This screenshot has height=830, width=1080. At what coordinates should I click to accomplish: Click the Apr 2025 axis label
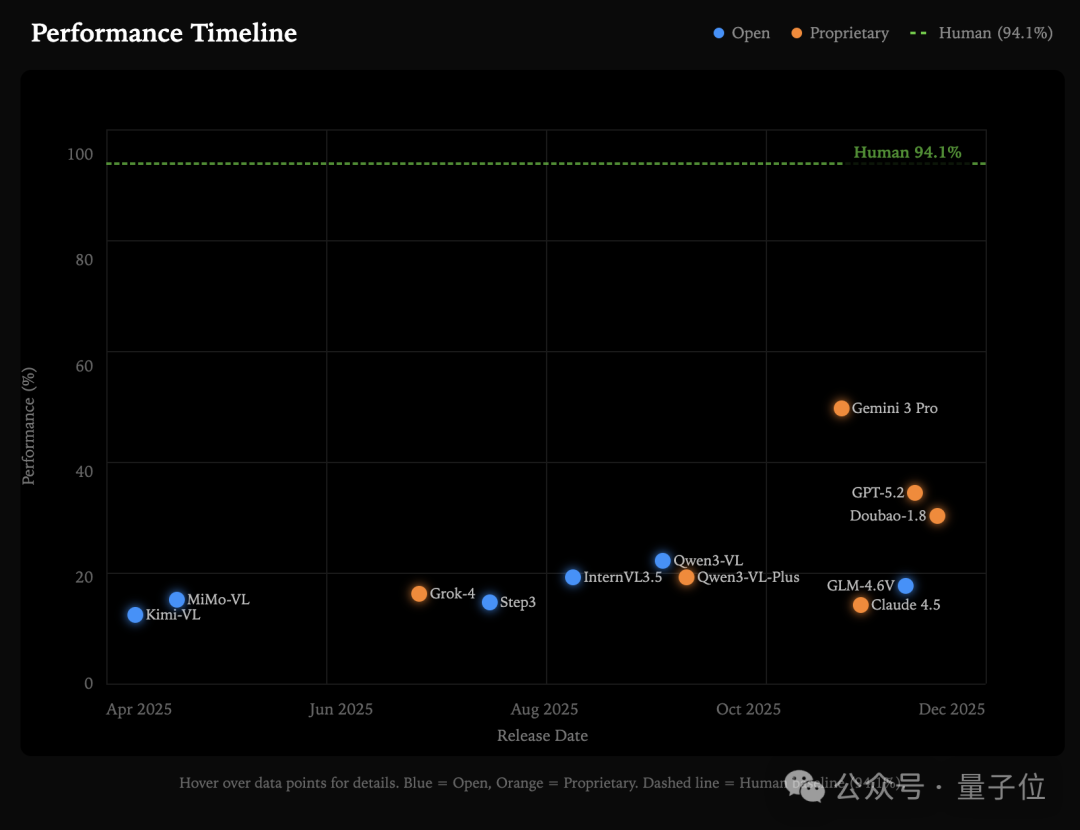(x=138, y=709)
